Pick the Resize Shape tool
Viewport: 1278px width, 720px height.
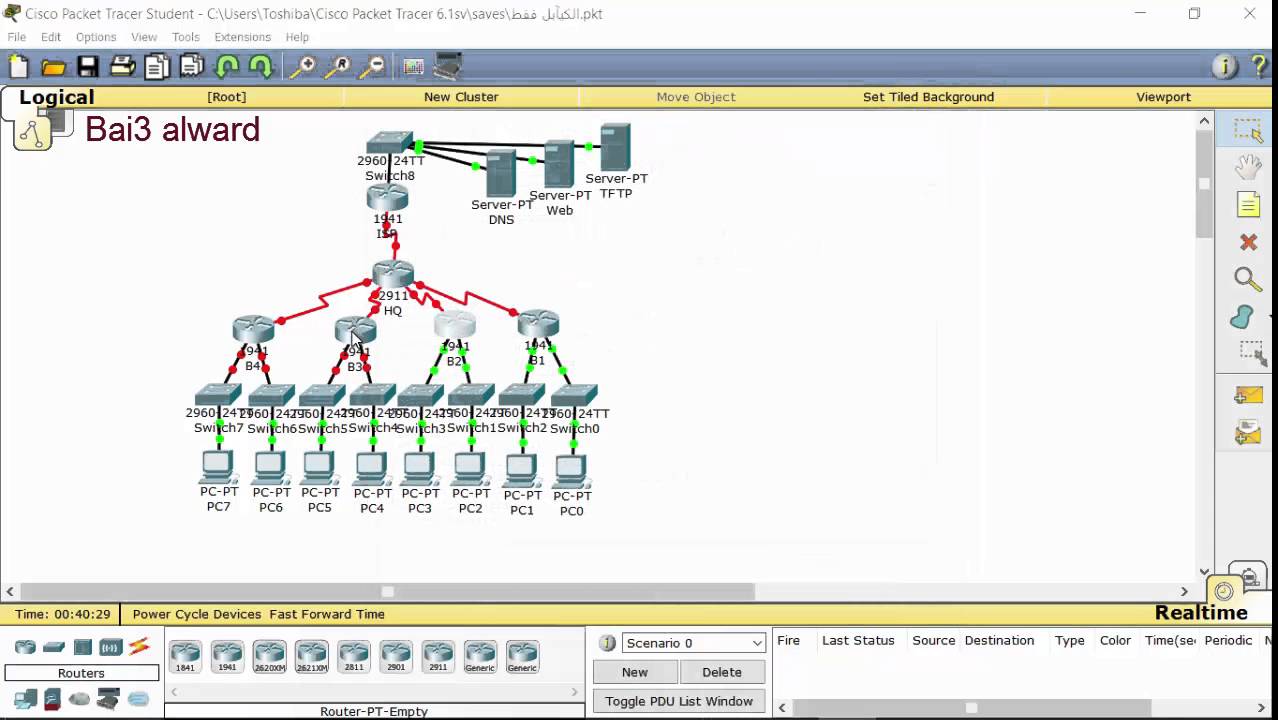(1252, 353)
